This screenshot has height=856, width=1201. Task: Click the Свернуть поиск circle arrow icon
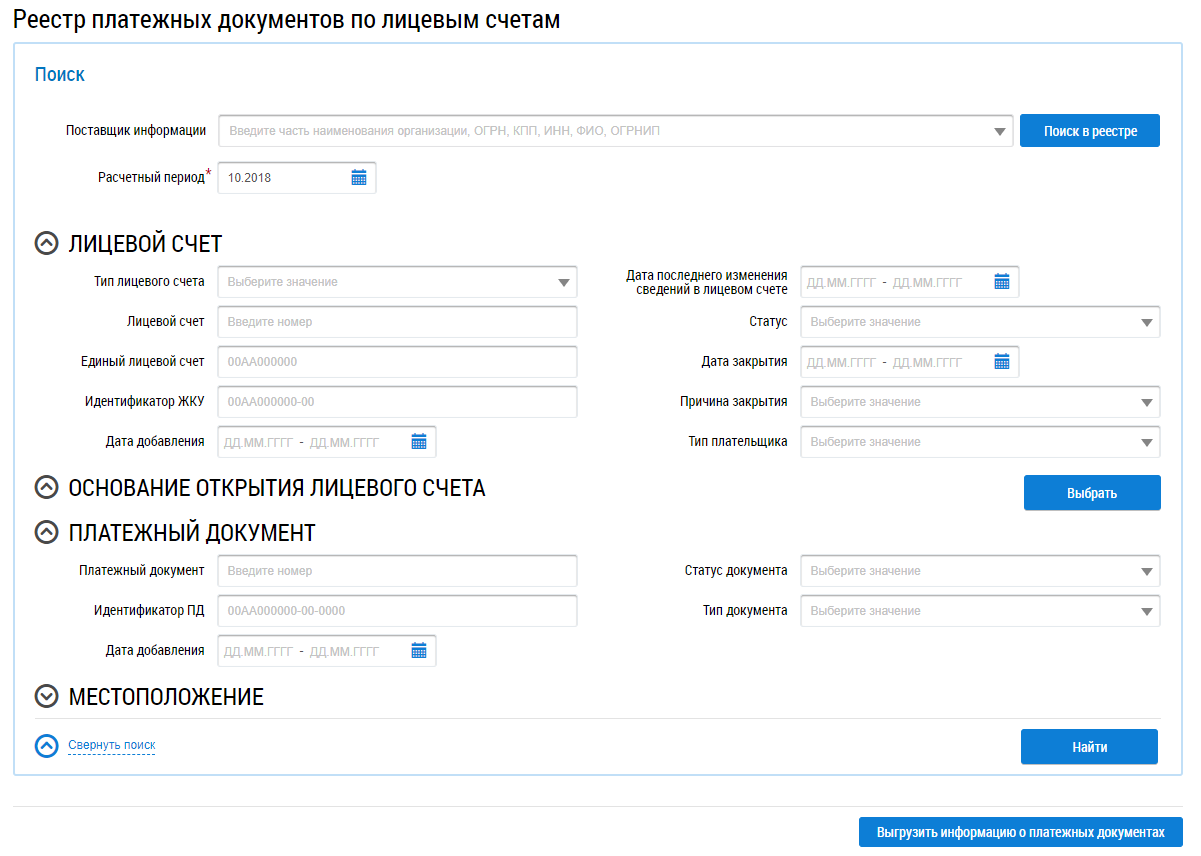[46, 746]
